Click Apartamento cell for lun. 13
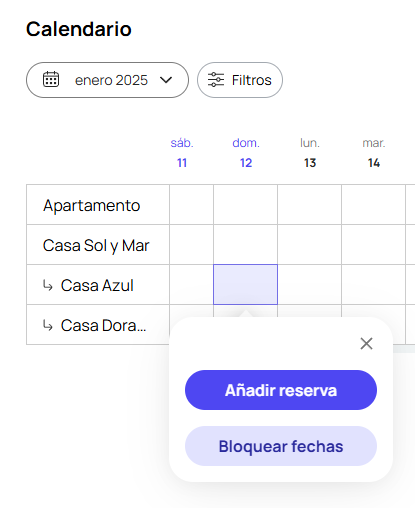 [x=309, y=205]
